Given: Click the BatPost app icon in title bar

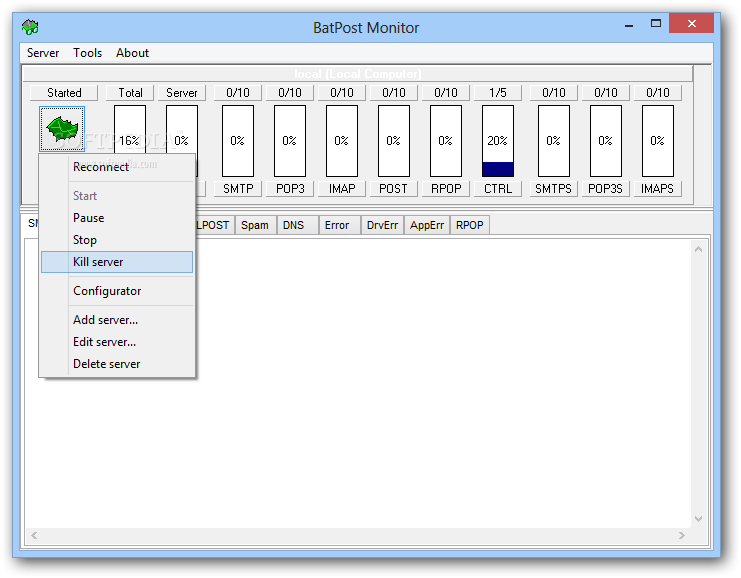Looking at the screenshot, I should [30, 27].
